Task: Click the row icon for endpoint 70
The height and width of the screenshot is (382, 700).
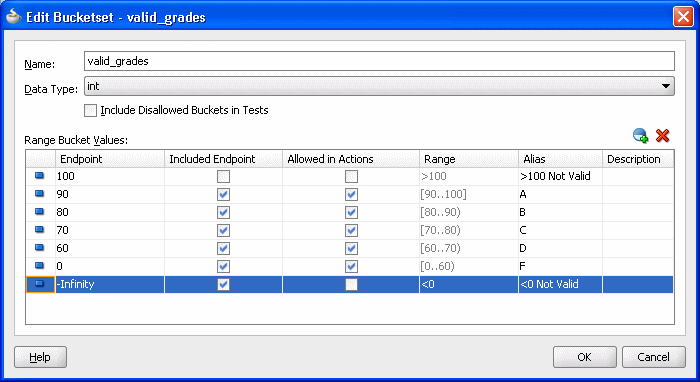Action: pos(40,230)
